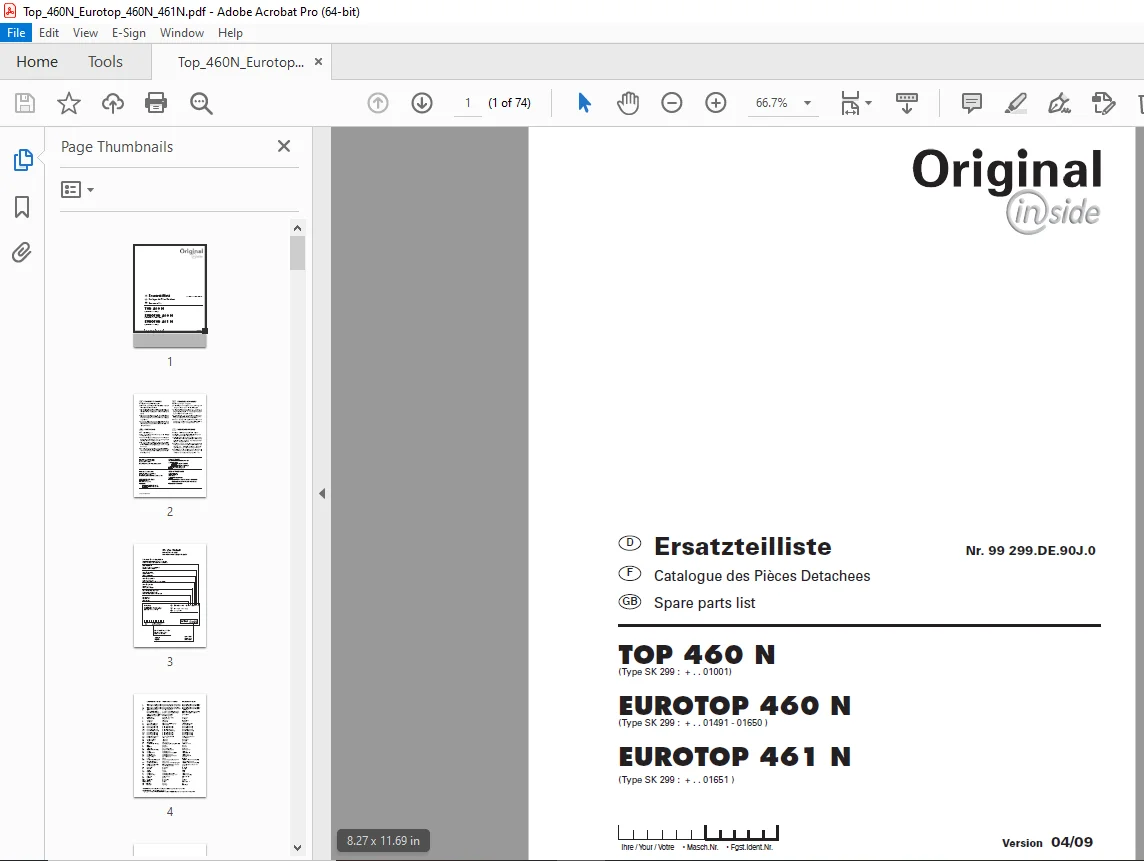Open the File menu
This screenshot has height=861, width=1144.
click(x=16, y=33)
